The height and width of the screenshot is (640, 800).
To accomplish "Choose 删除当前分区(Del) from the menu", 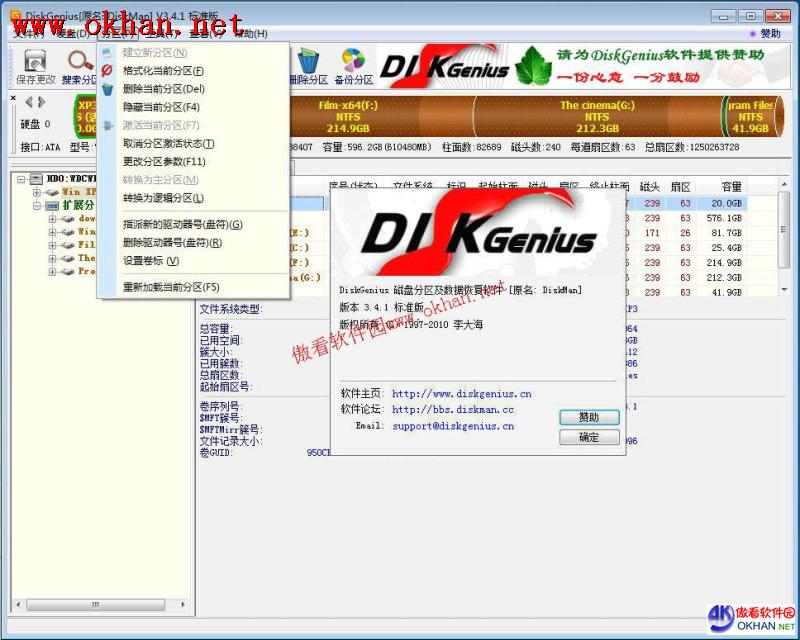I will [193, 89].
